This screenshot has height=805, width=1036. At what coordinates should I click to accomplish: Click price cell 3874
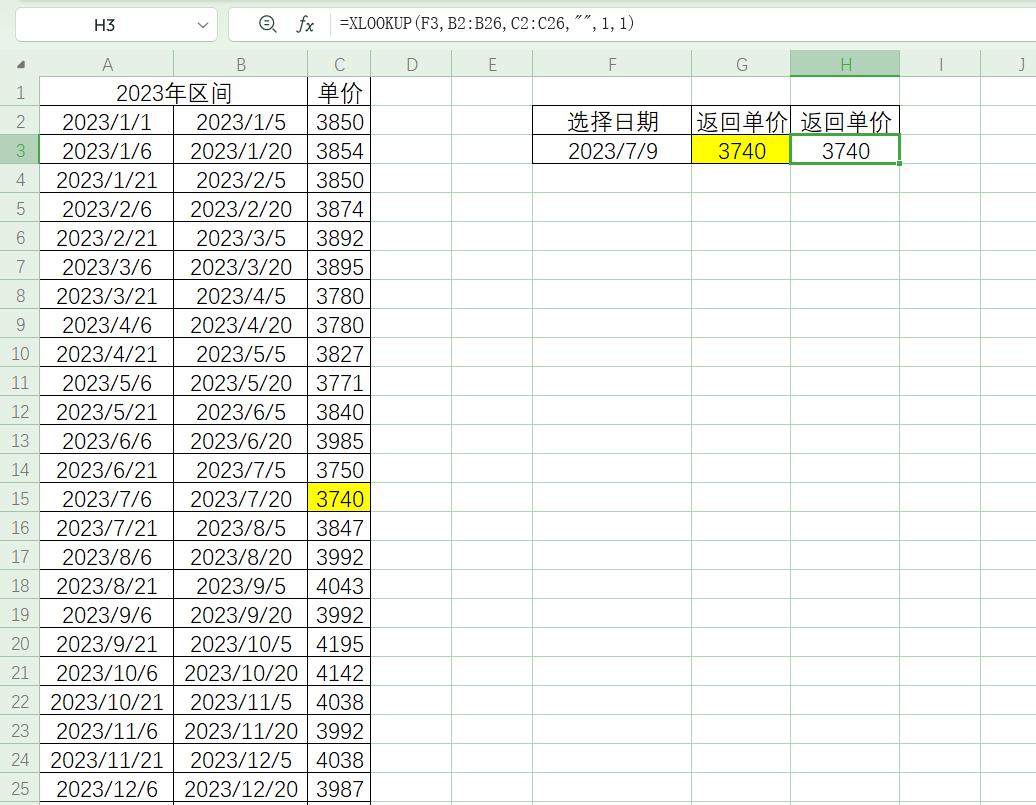[340, 208]
